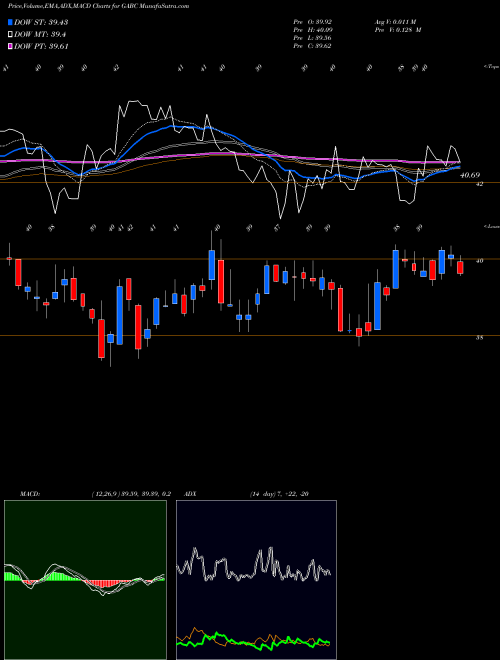The image size is (500, 660).
Task: Click the 42 axis label
Action: 479,184
